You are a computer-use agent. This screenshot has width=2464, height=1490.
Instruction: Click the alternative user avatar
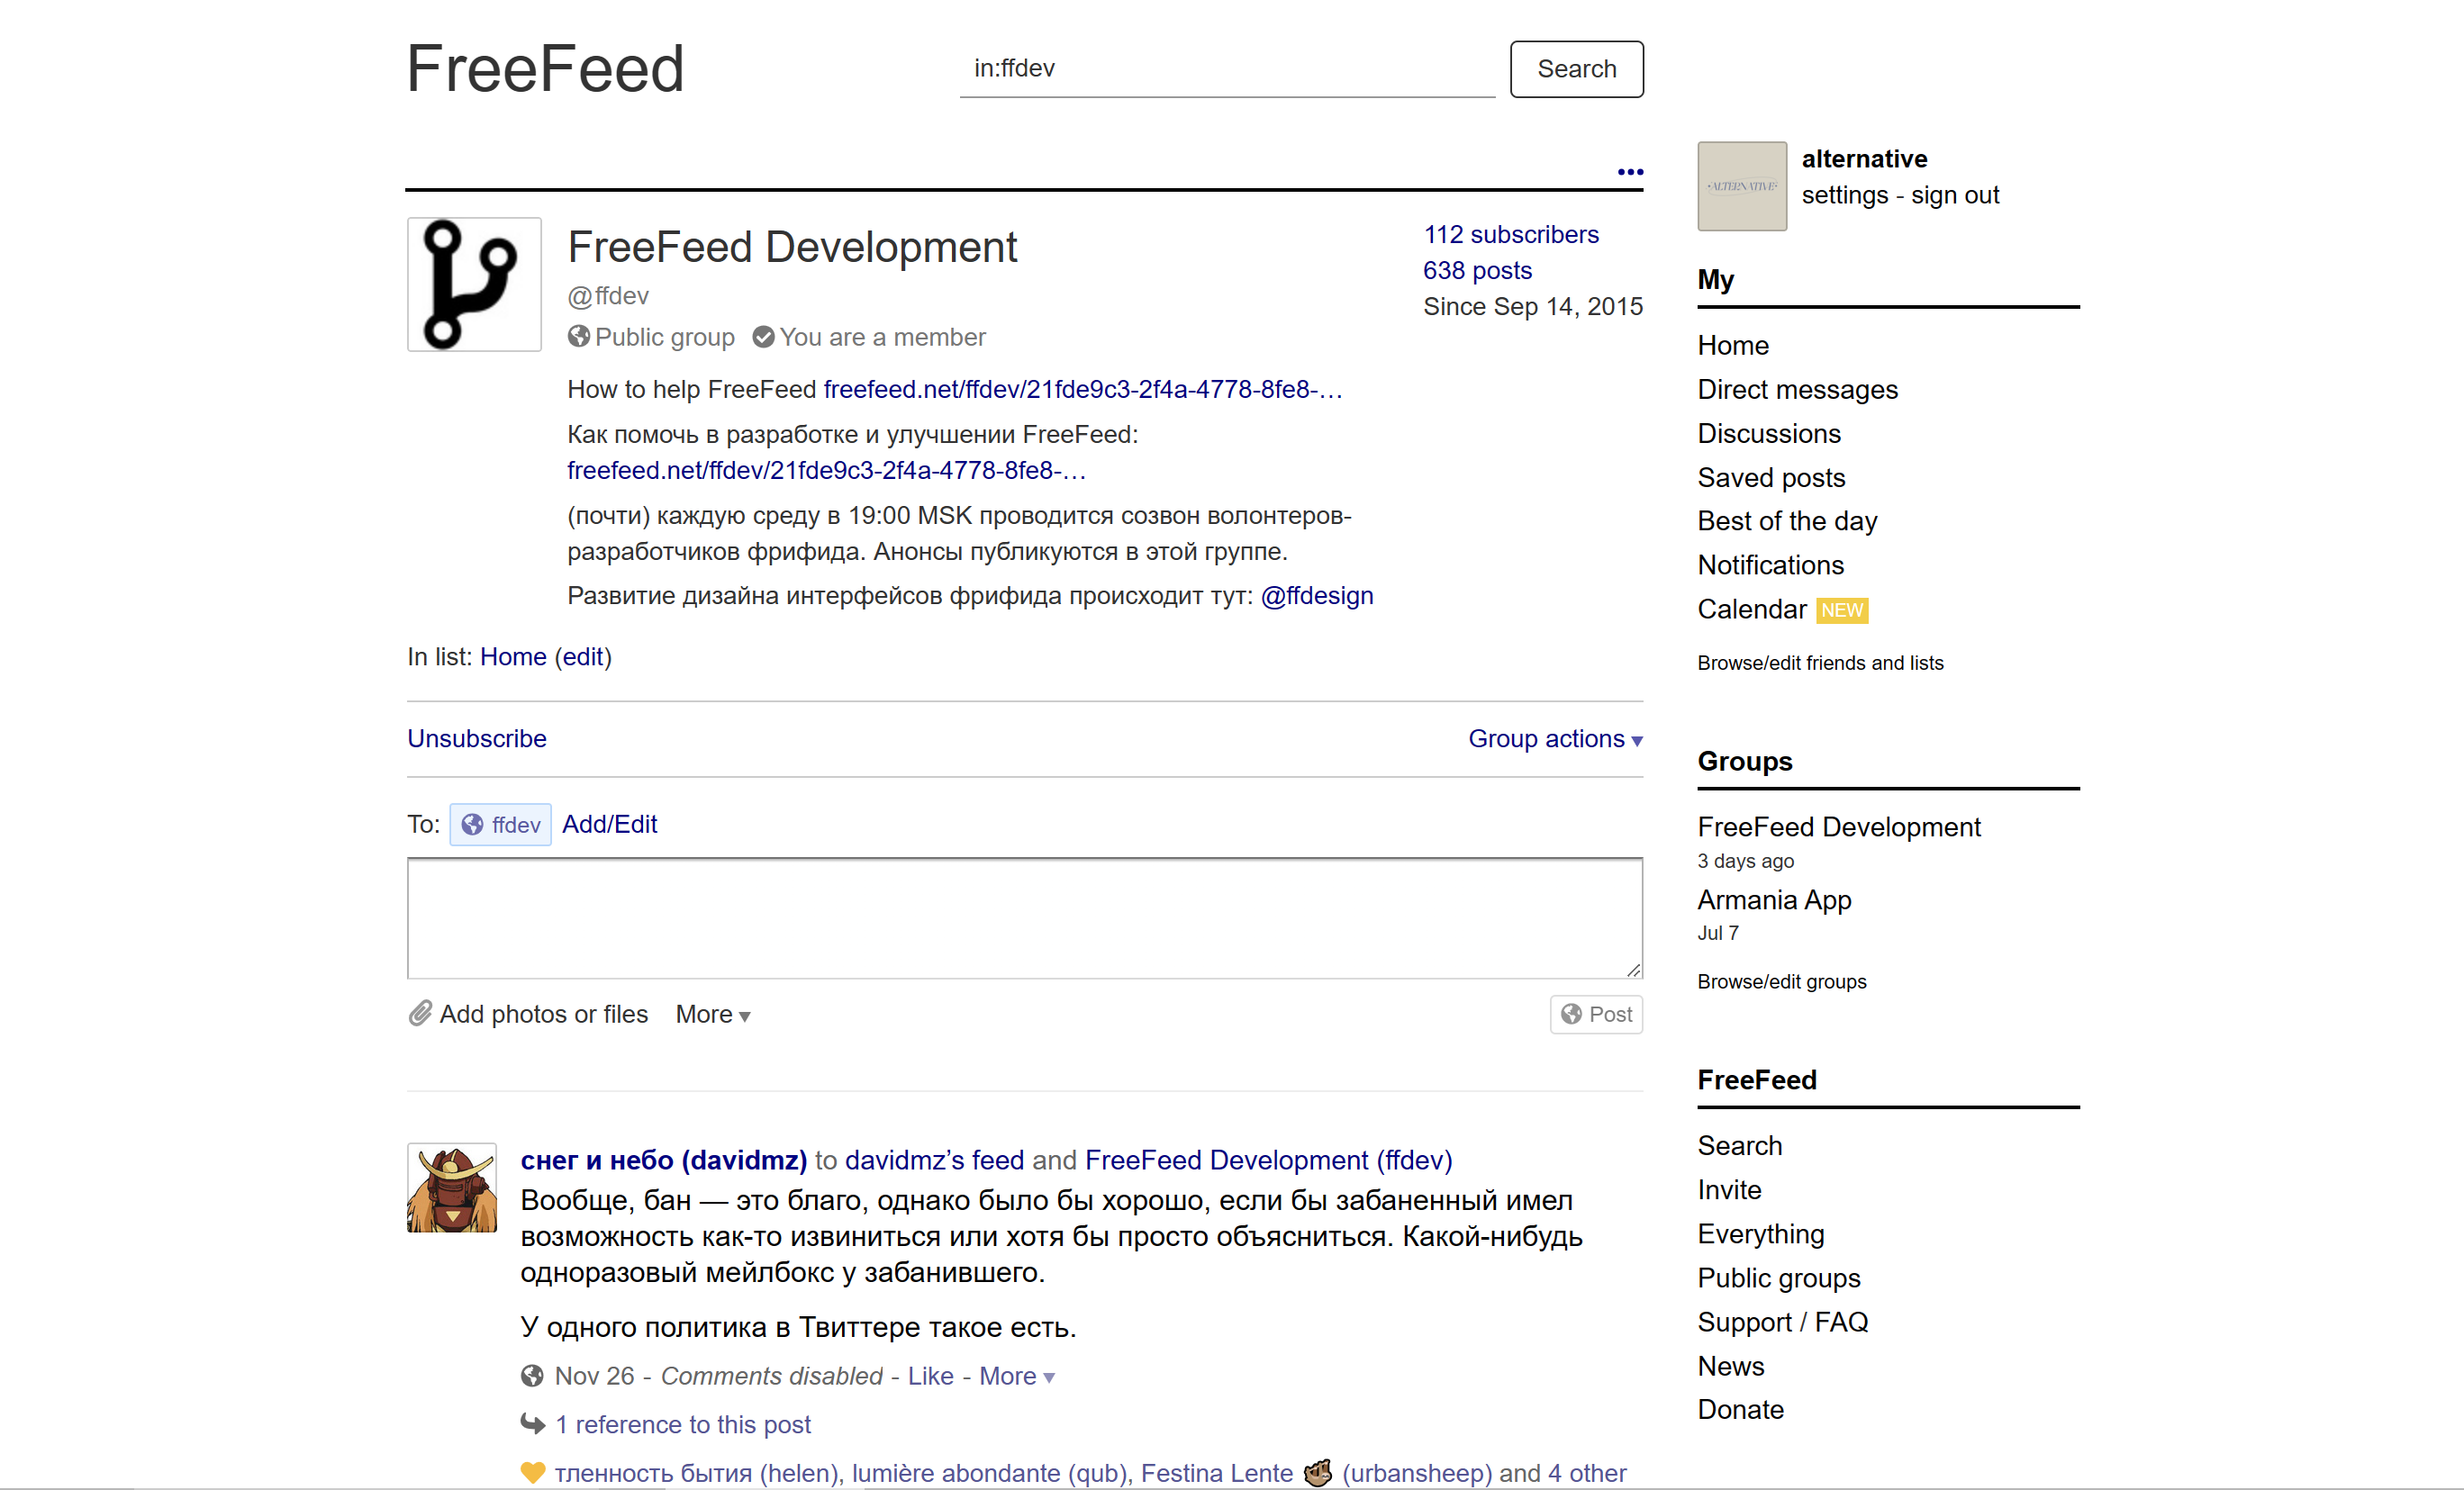point(1742,186)
